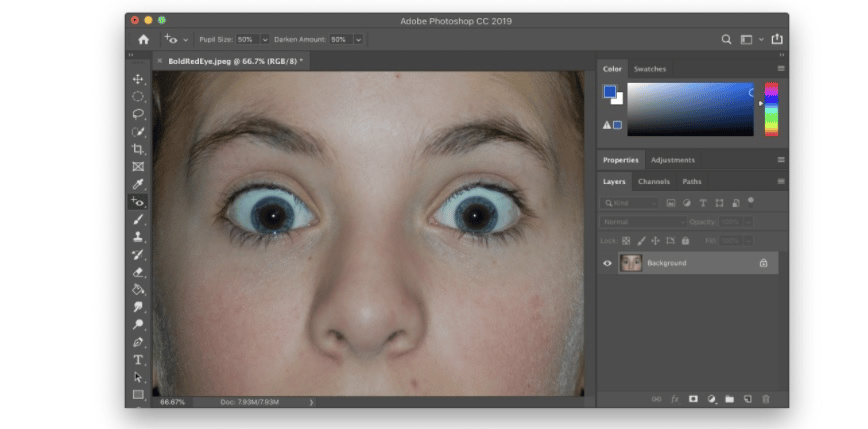Image resolution: width=868 pixels, height=429 pixels.
Task: Toggle the lock icon on Background layer
Action: (x=763, y=263)
